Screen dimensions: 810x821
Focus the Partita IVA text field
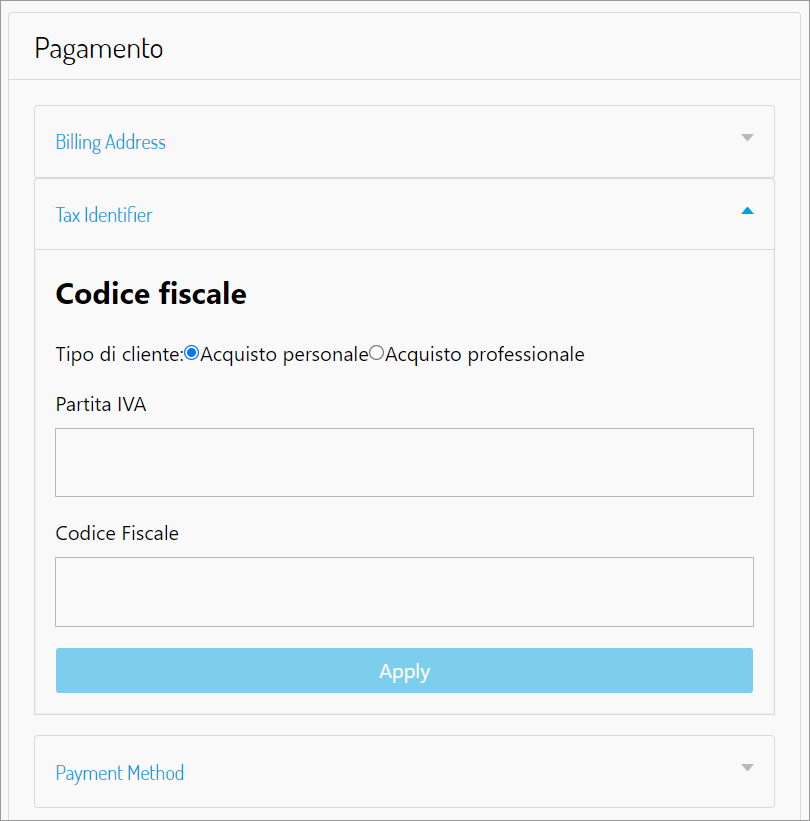pos(404,462)
